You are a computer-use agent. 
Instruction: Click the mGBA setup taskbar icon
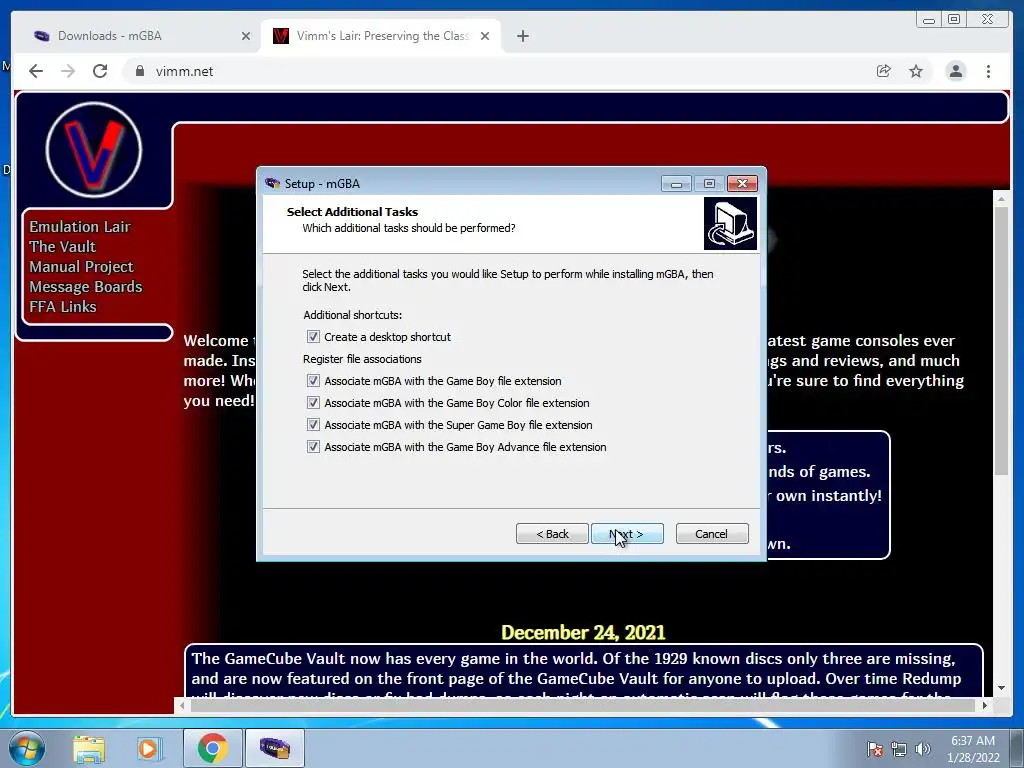pos(274,748)
